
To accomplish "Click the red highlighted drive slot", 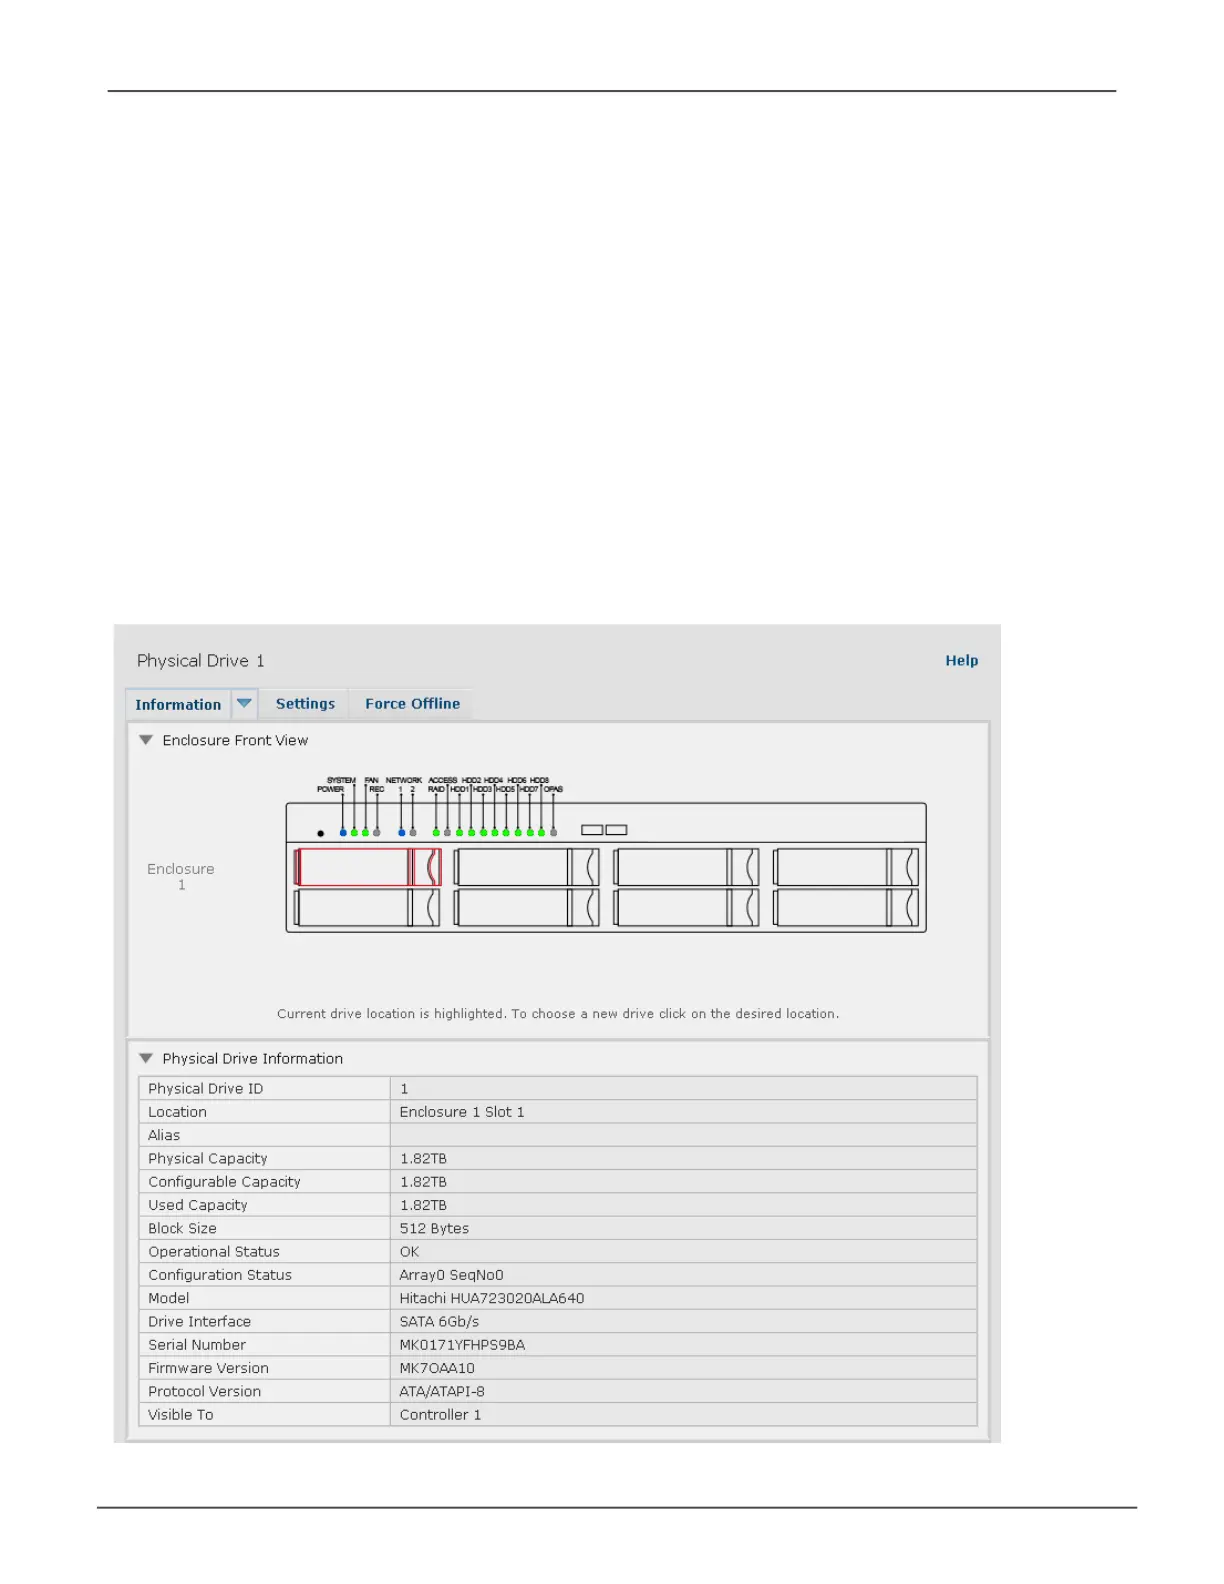I will click(x=367, y=867).
